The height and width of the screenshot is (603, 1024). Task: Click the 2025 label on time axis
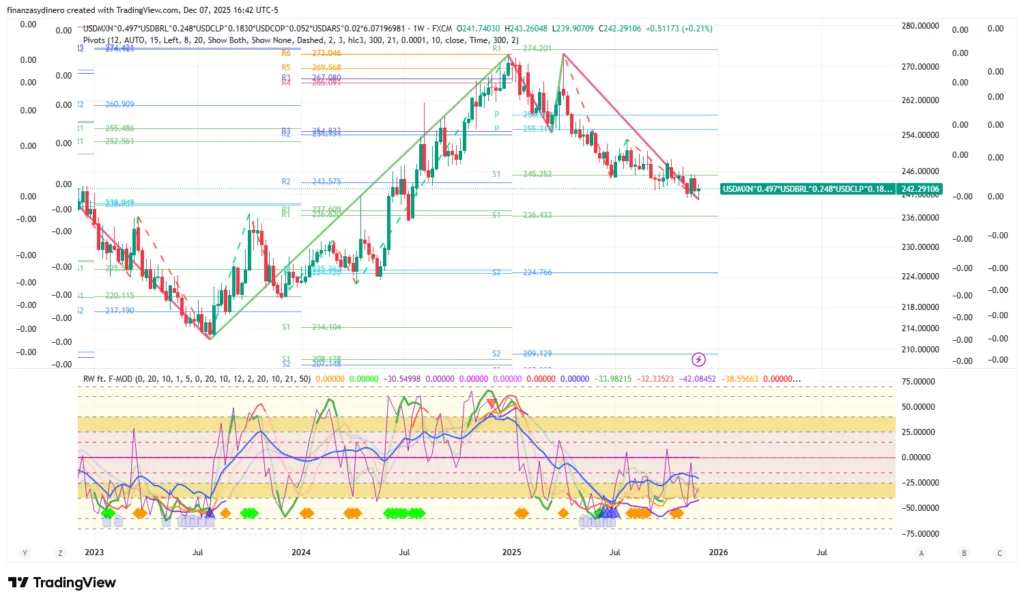511,551
